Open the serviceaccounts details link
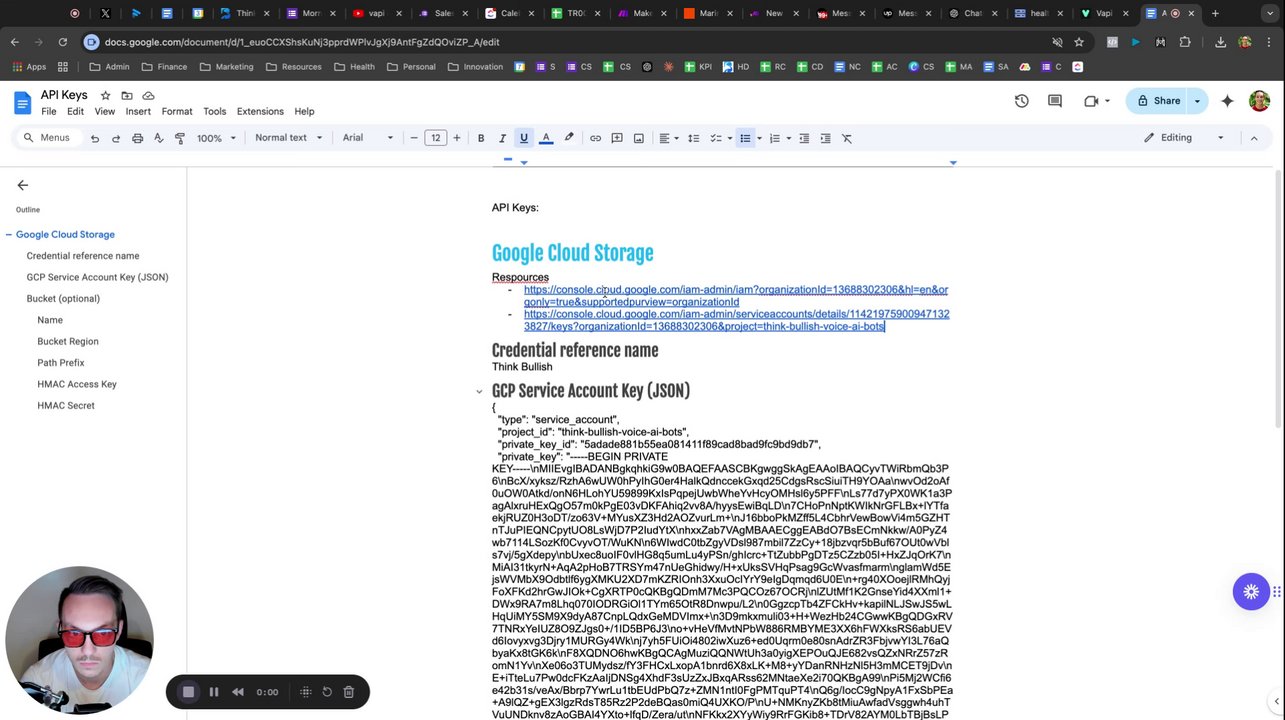Viewport: 1285px width, 720px height. 736,320
